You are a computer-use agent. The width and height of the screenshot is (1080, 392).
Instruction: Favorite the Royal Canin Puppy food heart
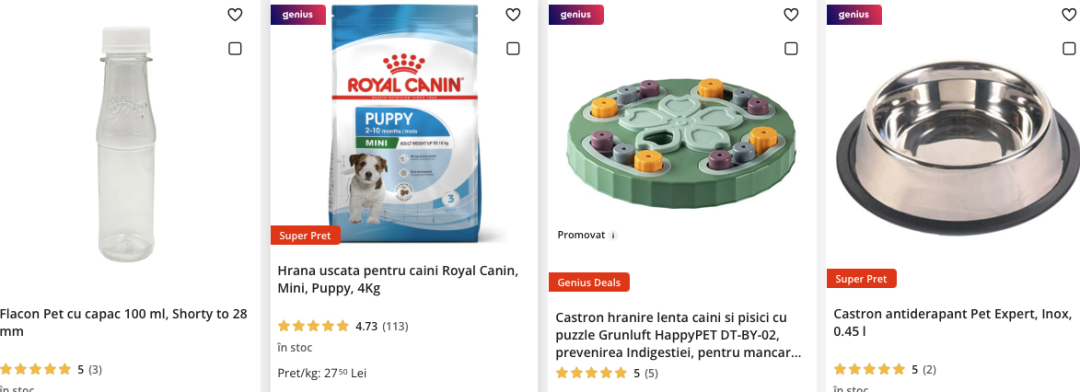point(513,14)
